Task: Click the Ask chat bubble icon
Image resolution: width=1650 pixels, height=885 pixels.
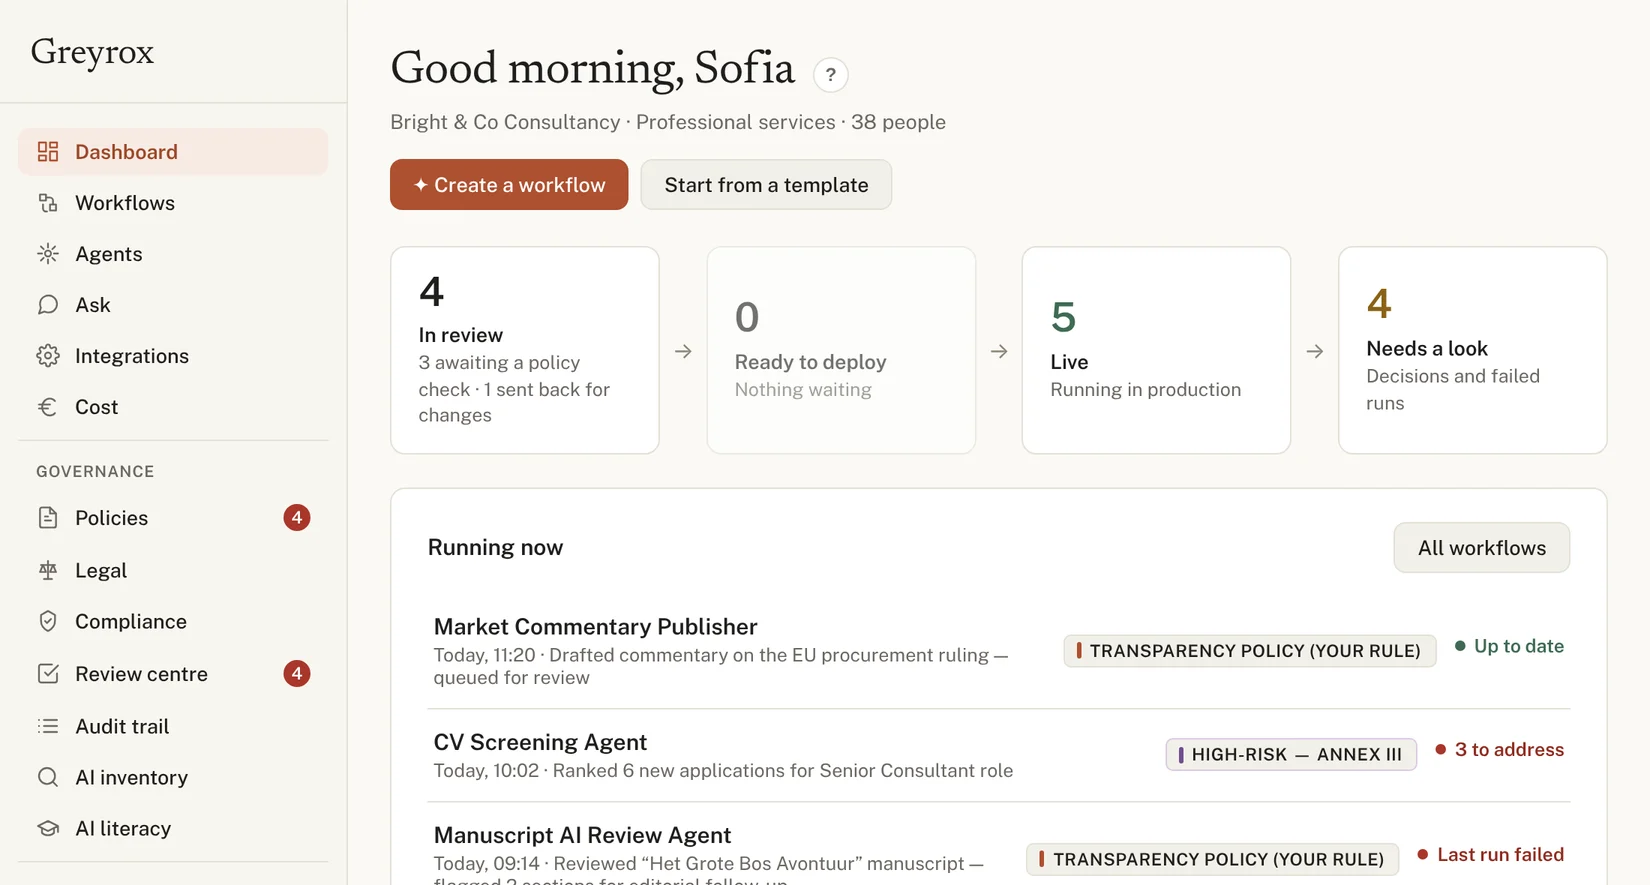Action: [x=48, y=305]
